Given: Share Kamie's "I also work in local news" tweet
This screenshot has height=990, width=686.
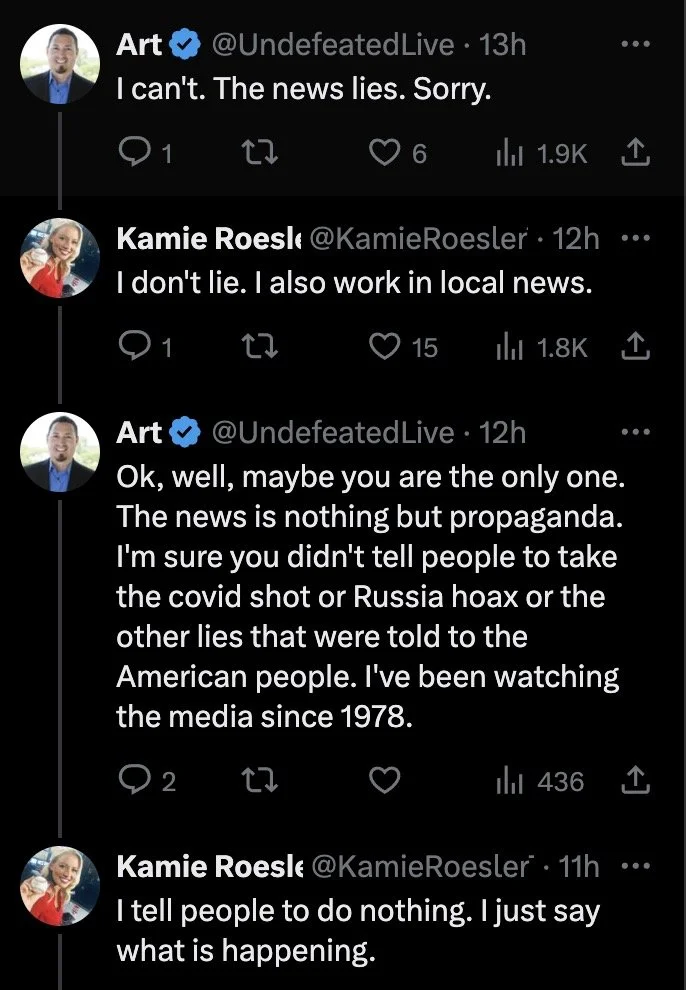Looking at the screenshot, I should (x=635, y=347).
